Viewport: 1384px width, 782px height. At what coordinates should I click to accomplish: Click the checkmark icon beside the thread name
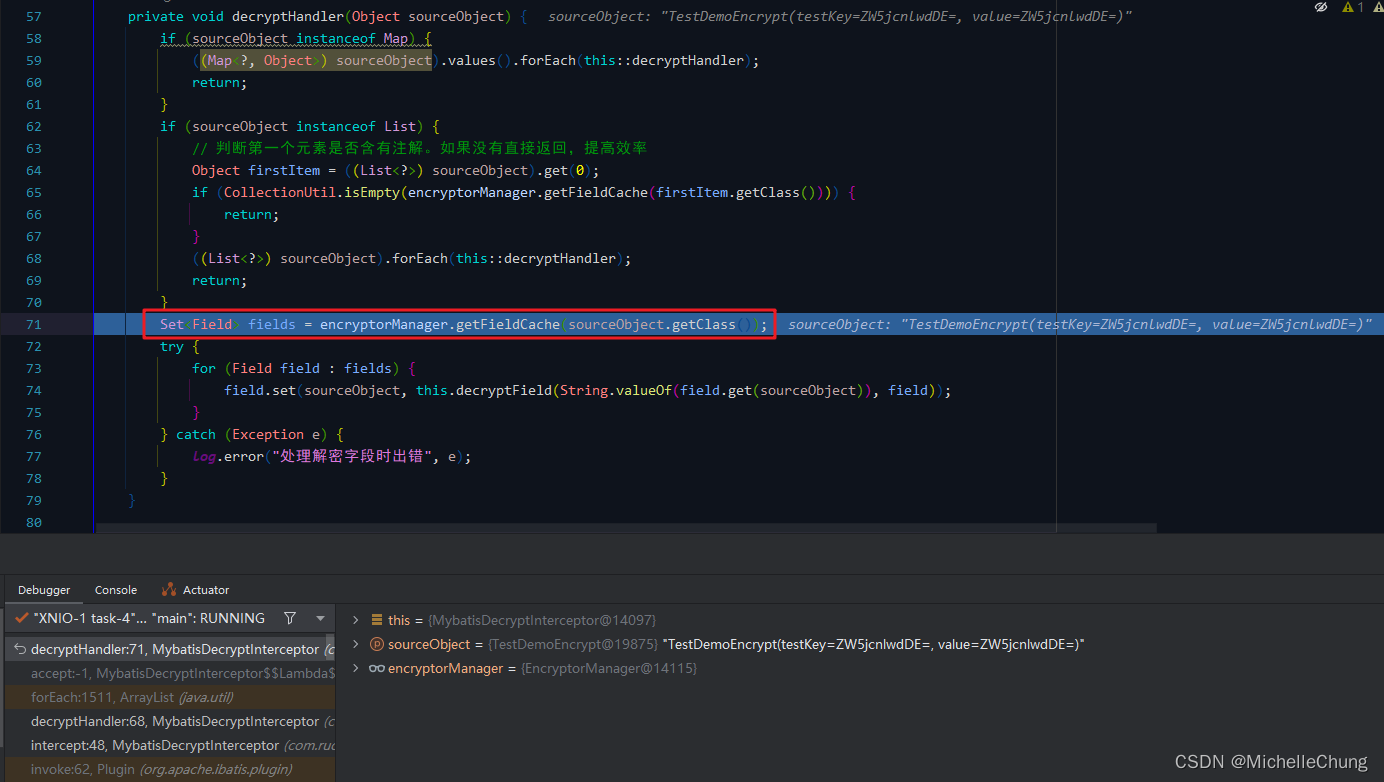click(21, 618)
